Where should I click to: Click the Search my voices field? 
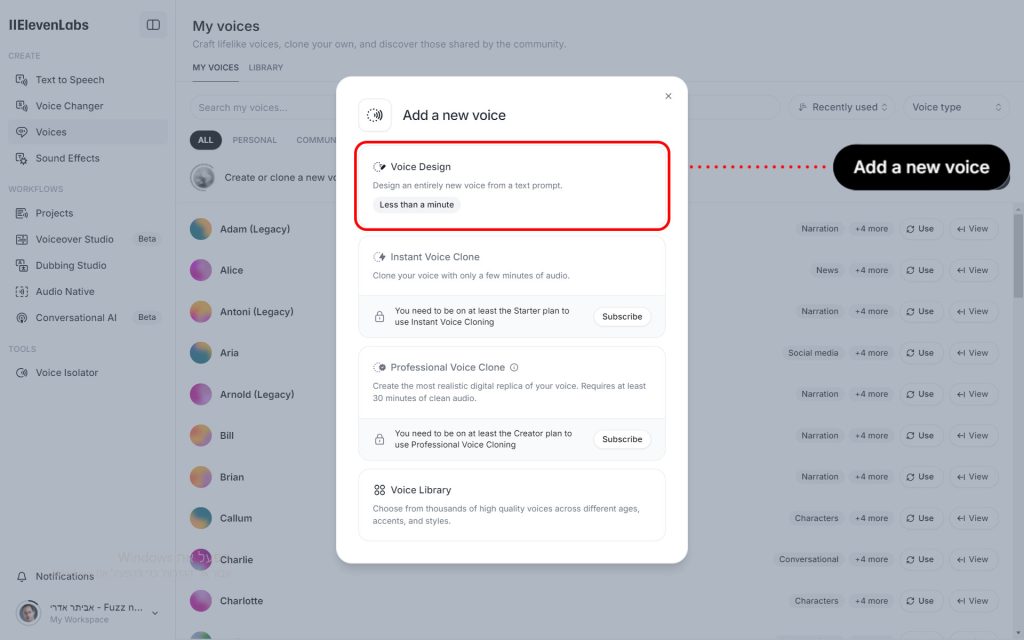260,107
